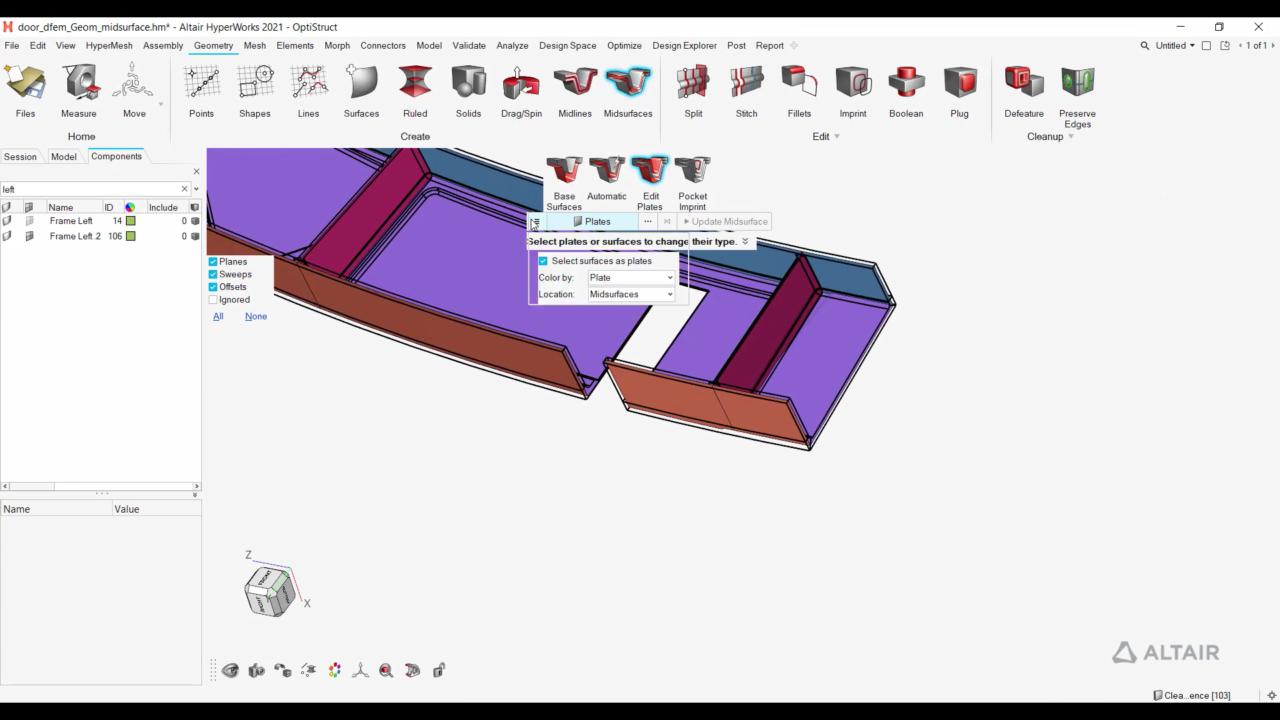
Task: Open the Connectors ribbon tab
Action: click(383, 46)
